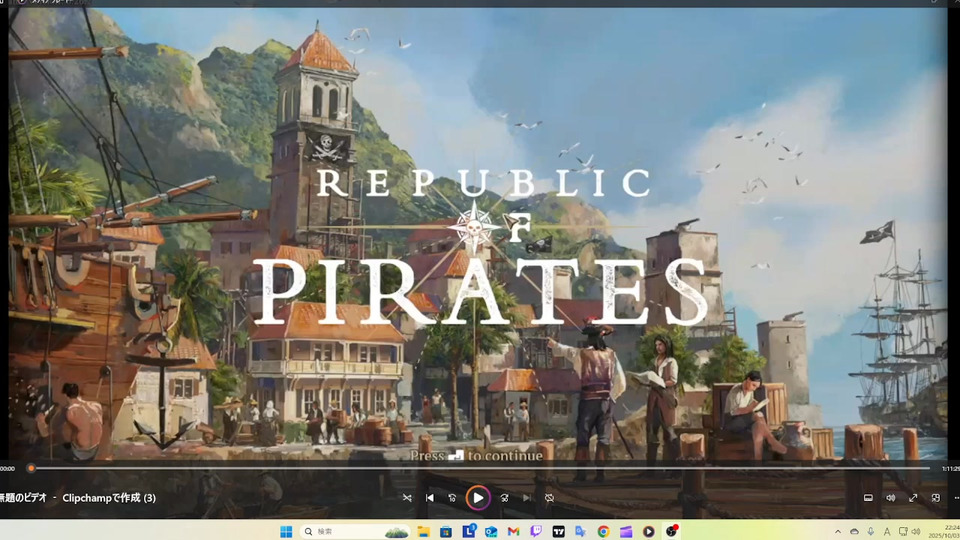Open Clipchamp from the taskbar

pyautogui.click(x=626, y=531)
